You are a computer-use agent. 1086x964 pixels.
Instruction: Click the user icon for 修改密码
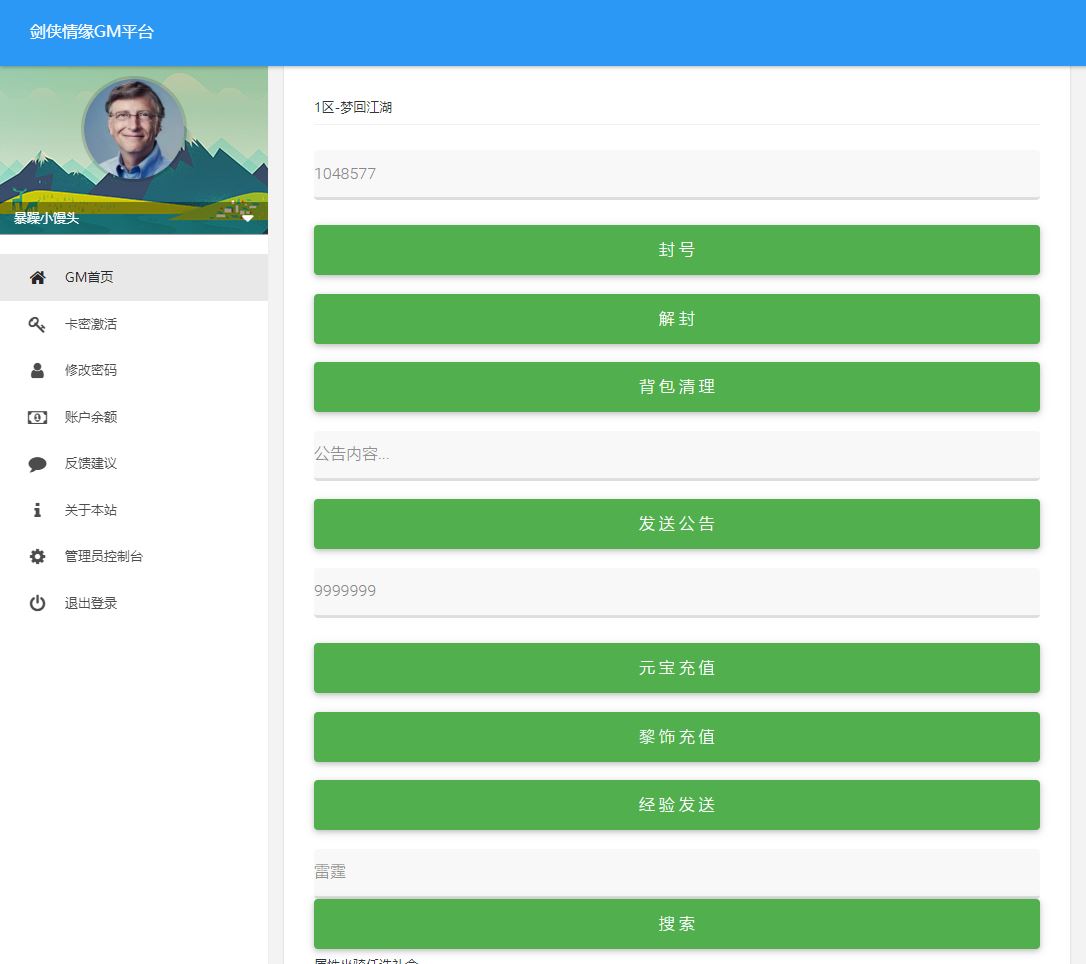[37, 371]
